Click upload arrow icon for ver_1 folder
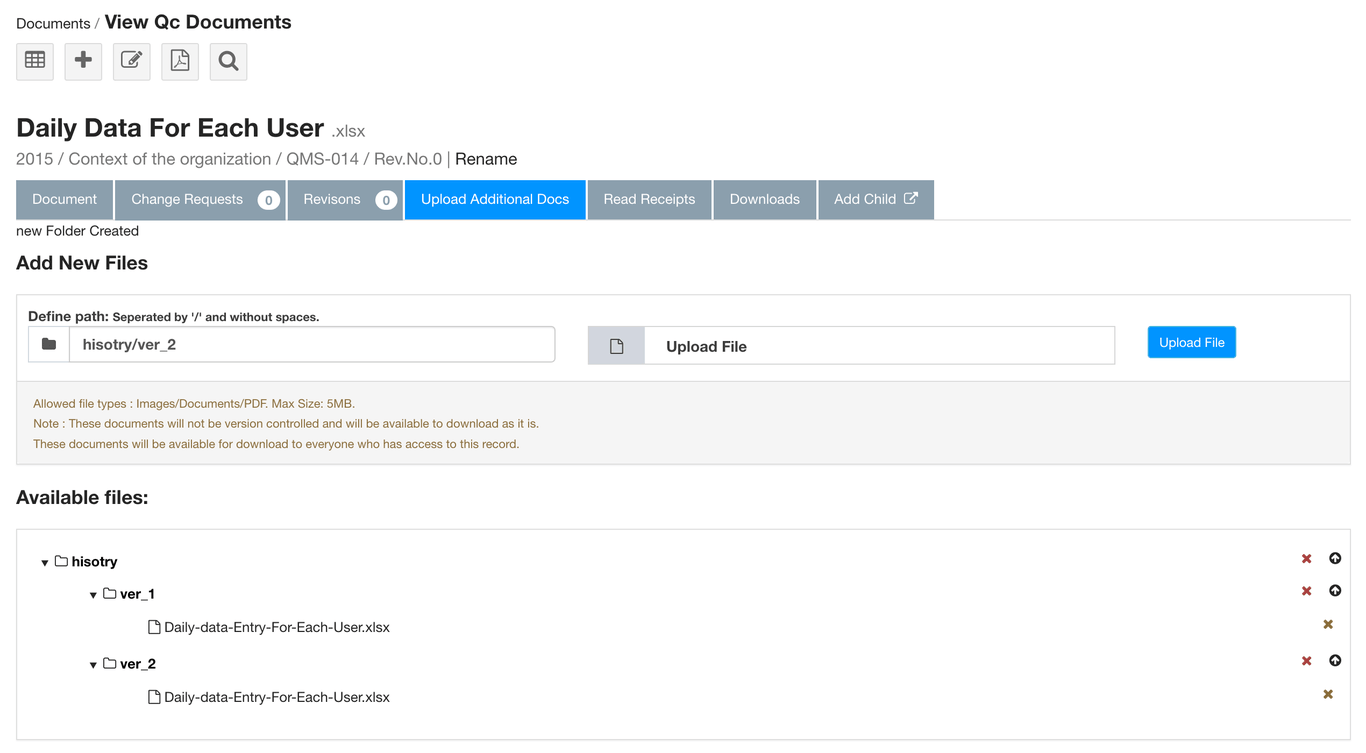 pyautogui.click(x=1335, y=591)
